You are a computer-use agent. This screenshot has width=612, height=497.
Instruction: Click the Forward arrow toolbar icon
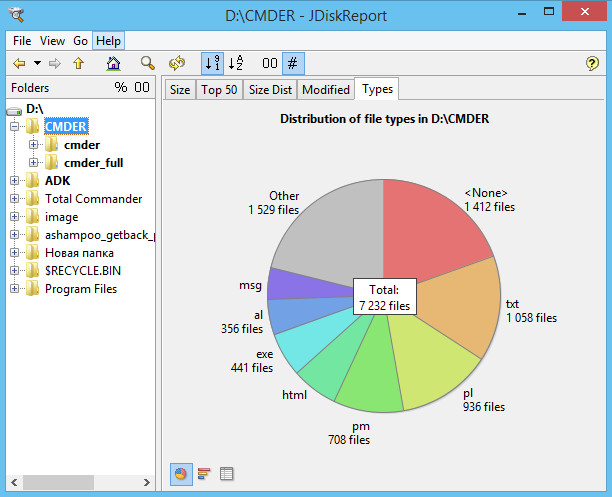(55, 63)
